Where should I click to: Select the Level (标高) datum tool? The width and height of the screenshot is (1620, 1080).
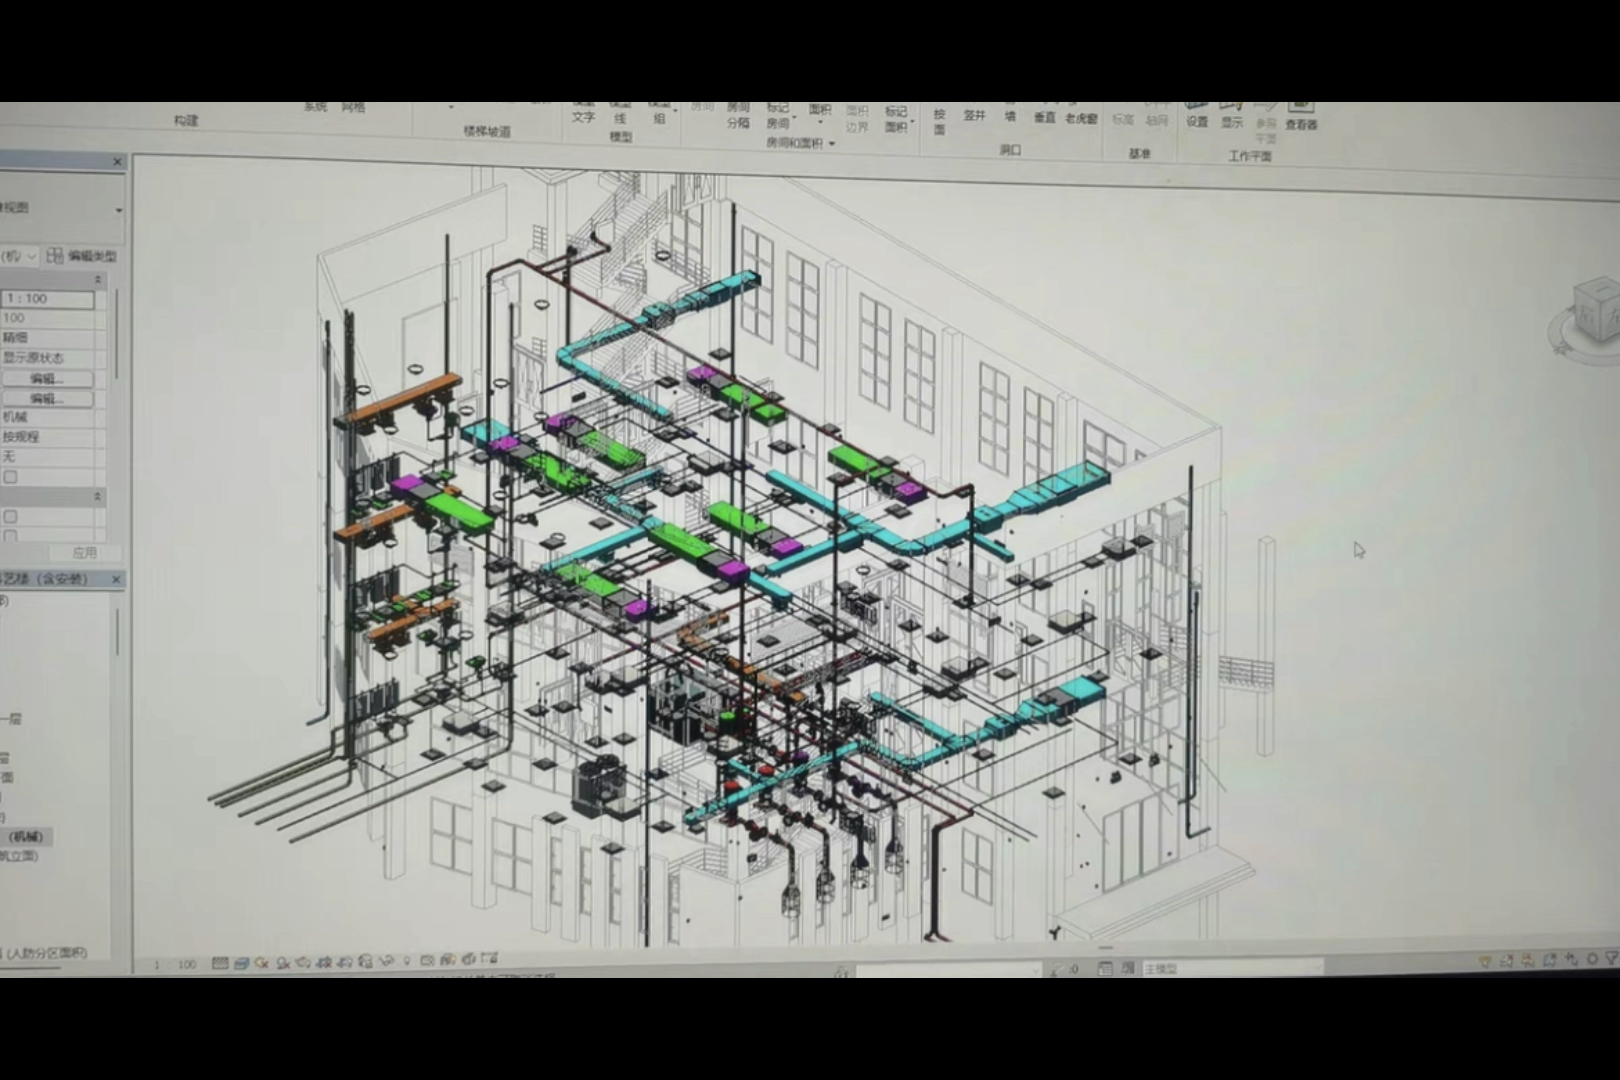pos(1123,117)
